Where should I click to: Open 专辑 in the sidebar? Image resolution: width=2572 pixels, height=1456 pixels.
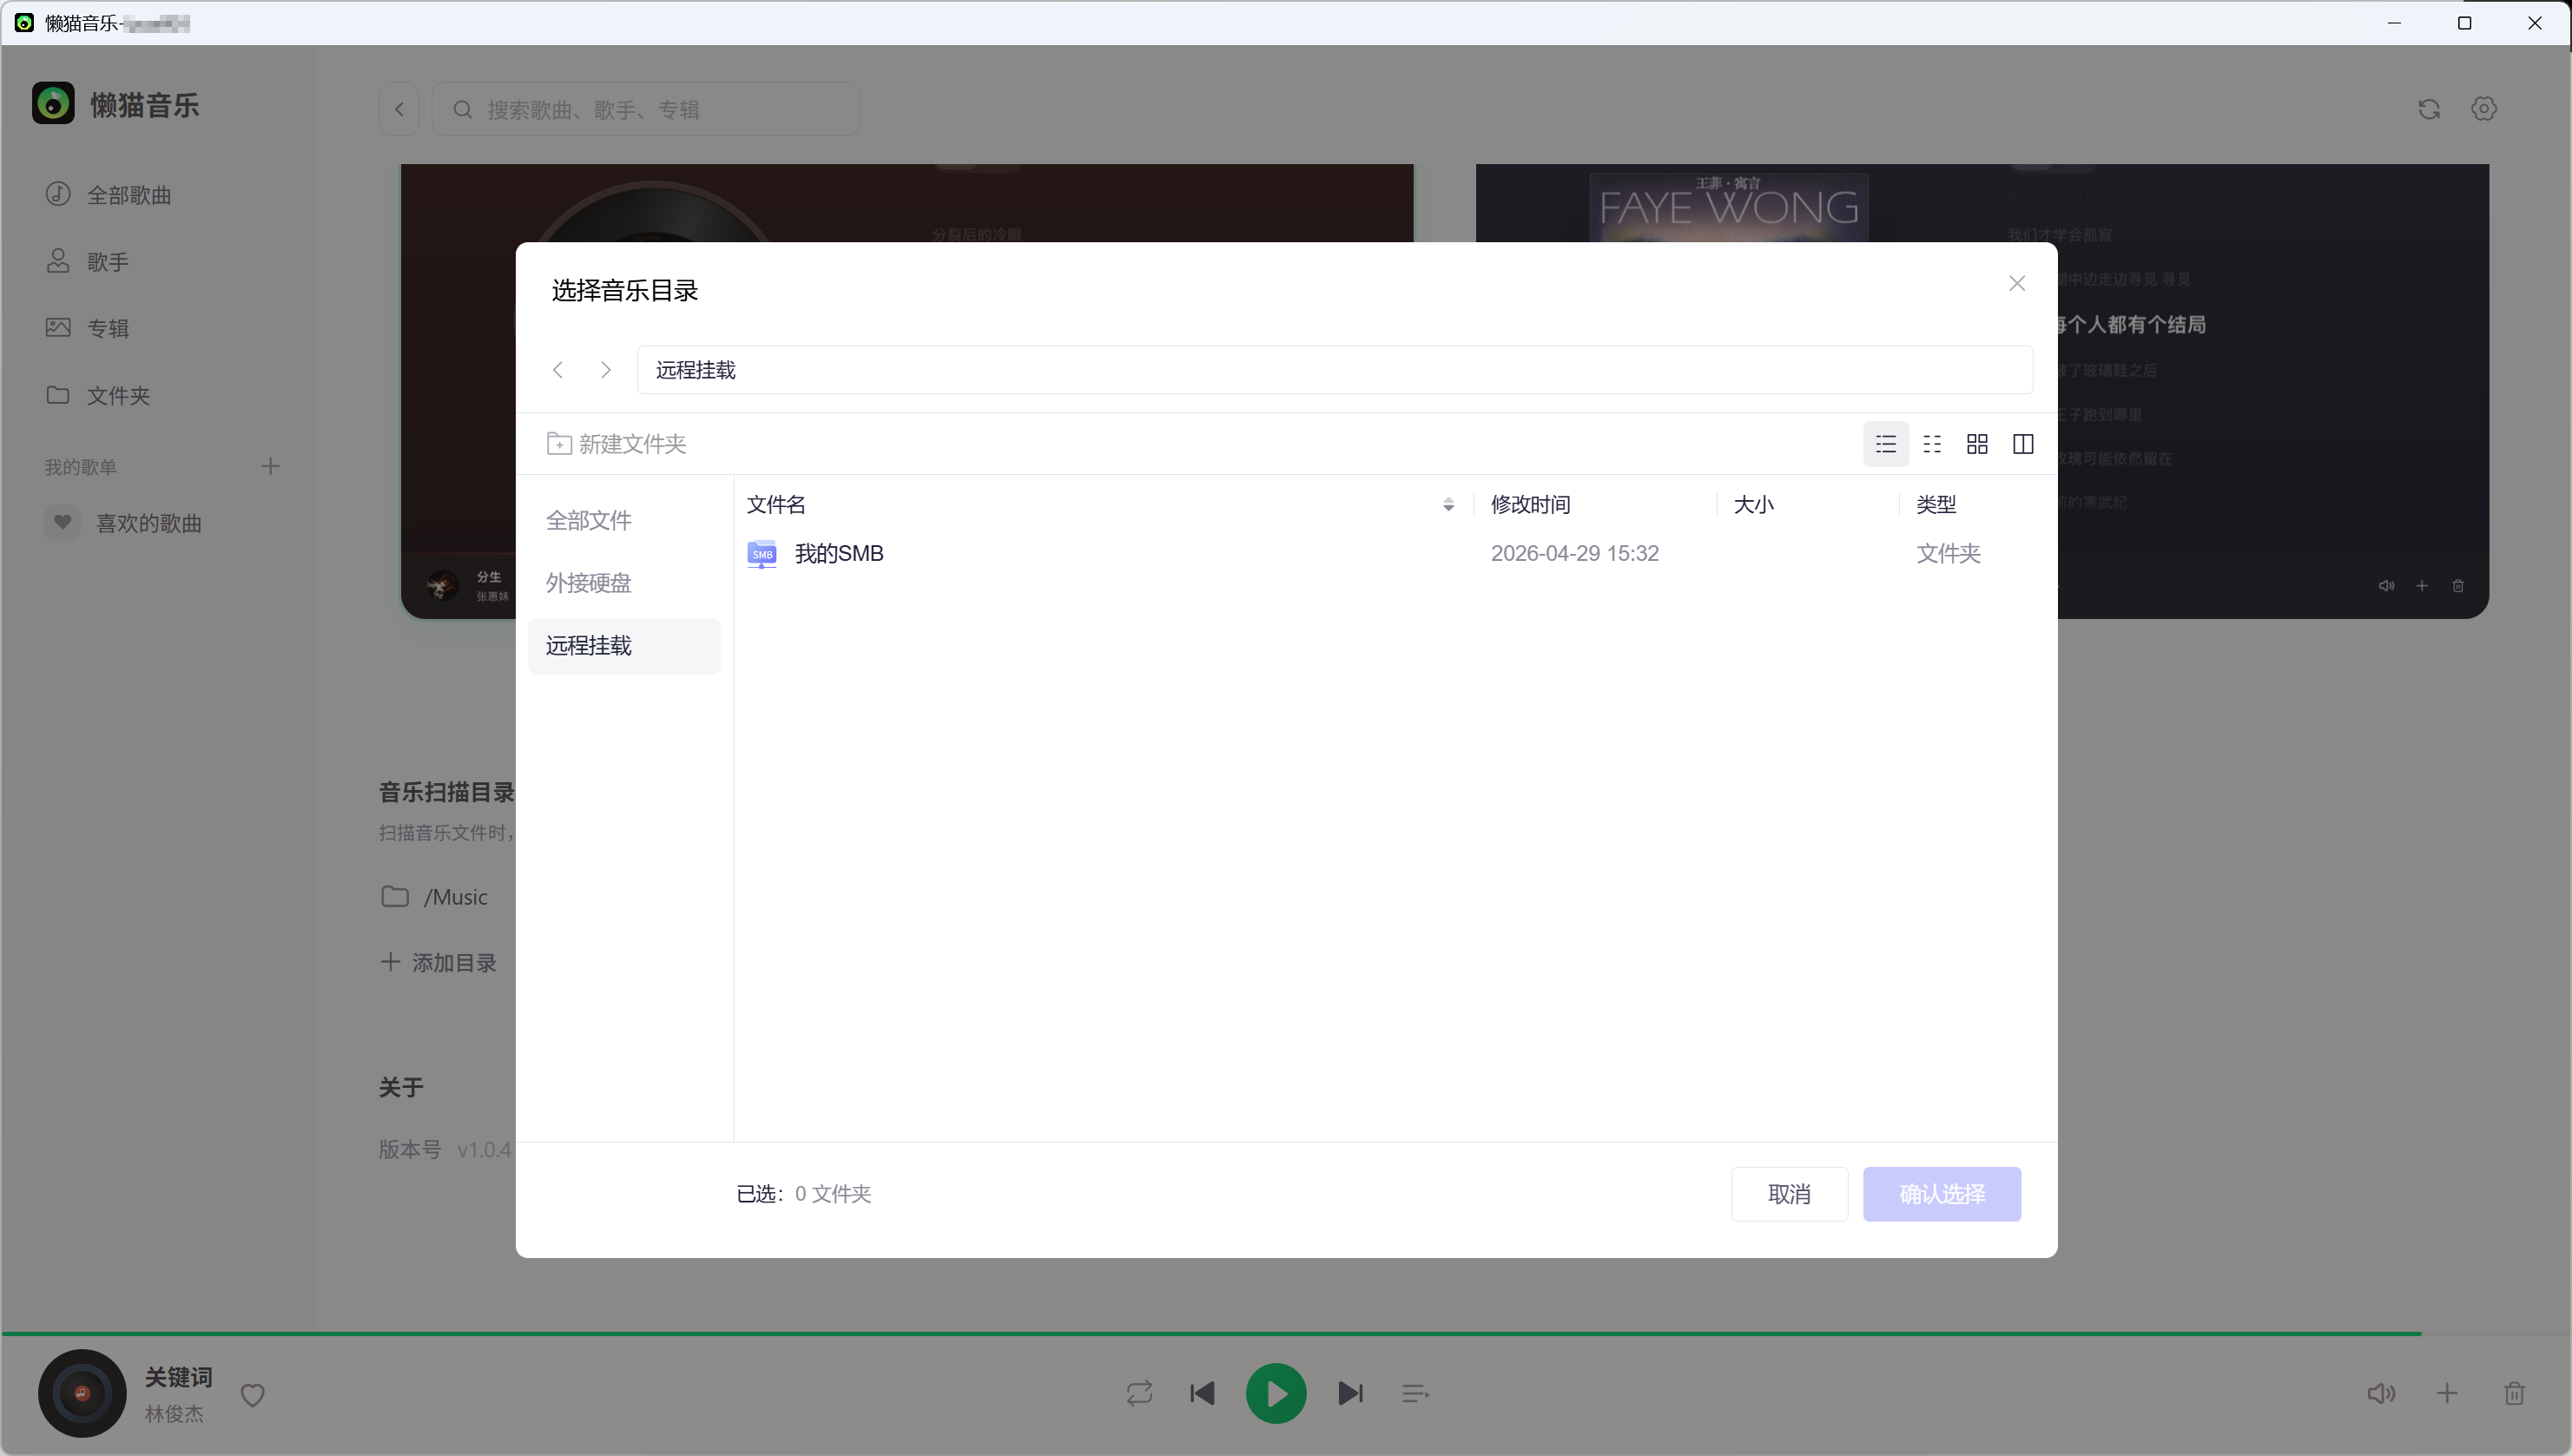(87, 328)
